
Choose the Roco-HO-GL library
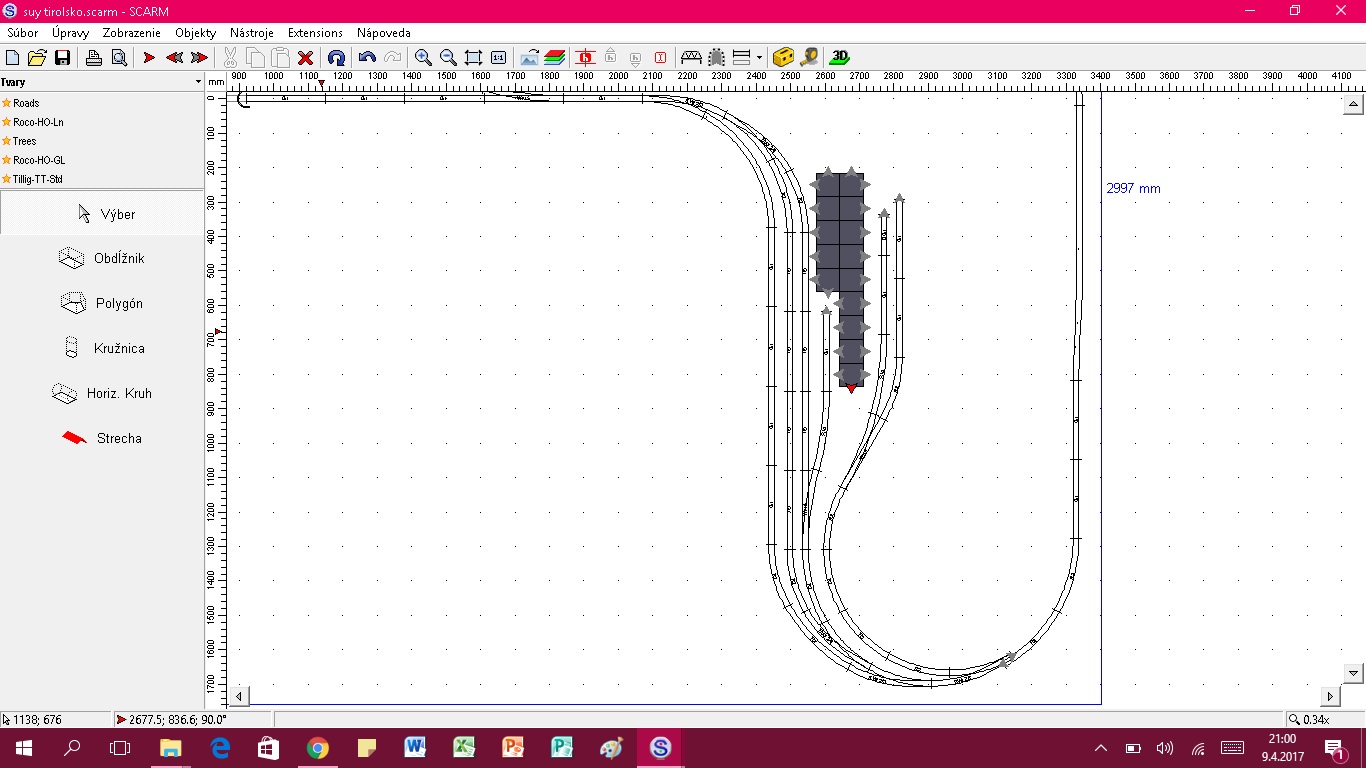pyautogui.click(x=39, y=160)
